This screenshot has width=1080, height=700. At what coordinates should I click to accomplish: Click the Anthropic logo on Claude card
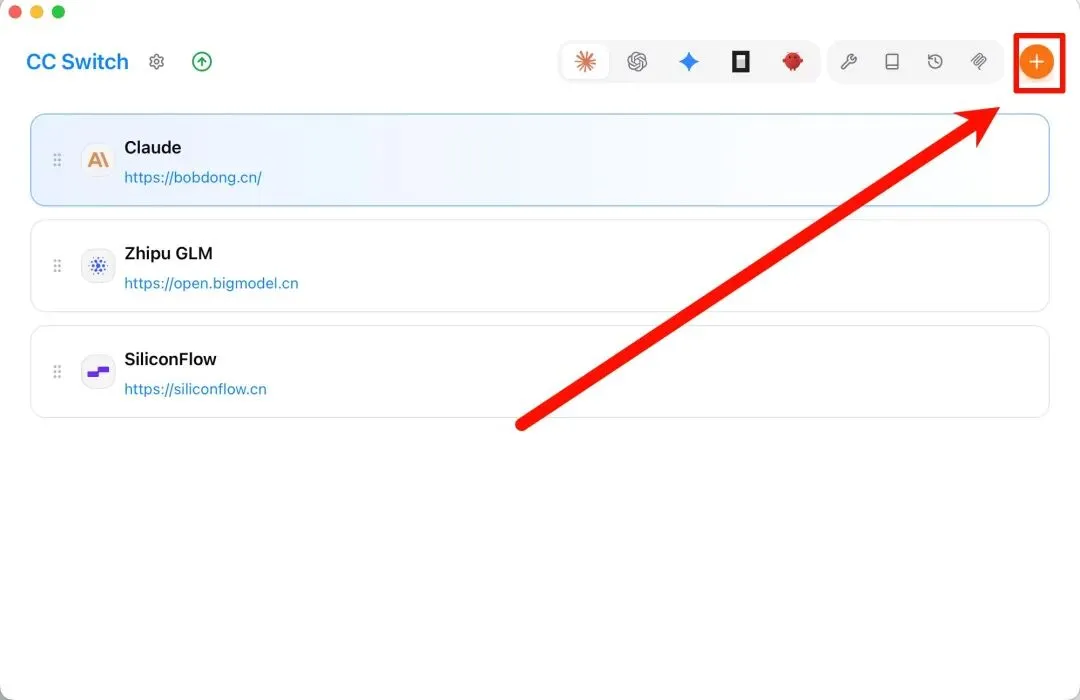(98, 160)
